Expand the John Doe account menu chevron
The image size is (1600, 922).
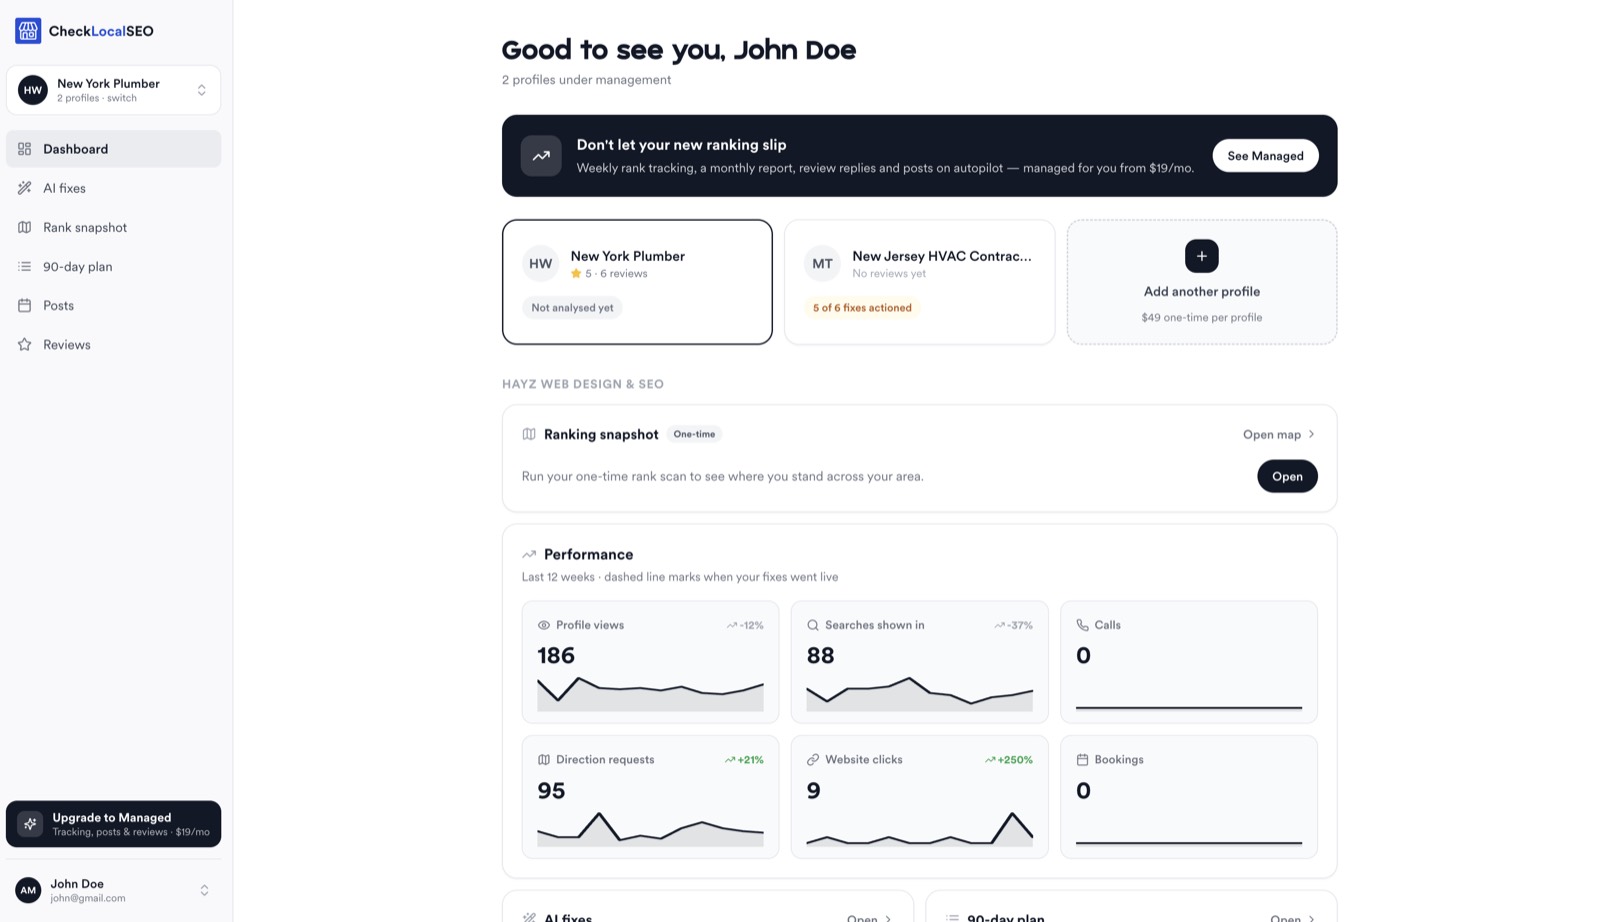(204, 890)
